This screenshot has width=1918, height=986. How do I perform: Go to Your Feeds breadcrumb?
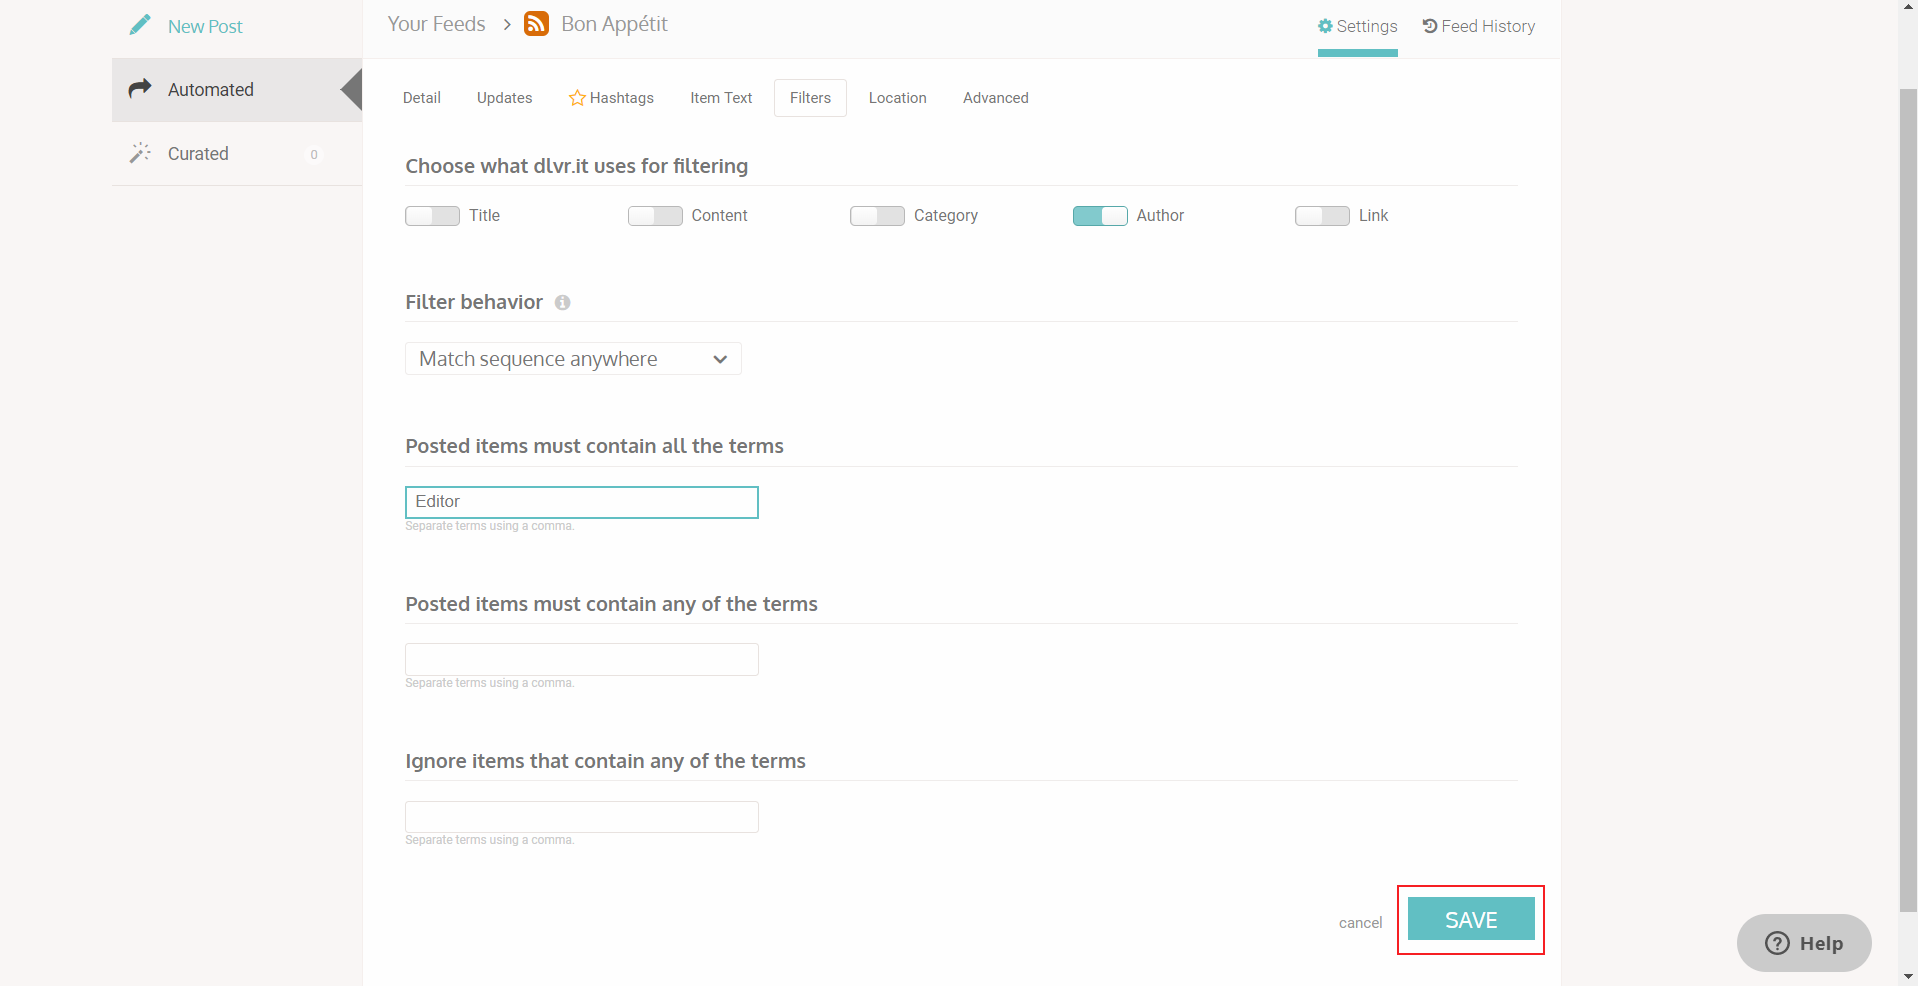[x=436, y=24]
